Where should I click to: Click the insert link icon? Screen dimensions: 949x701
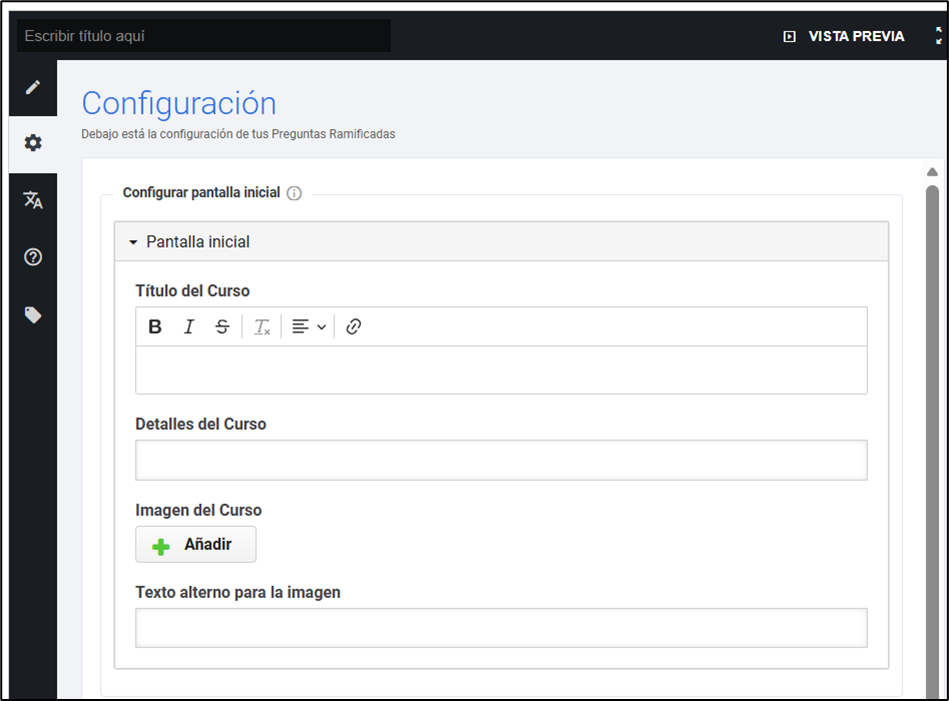353,327
